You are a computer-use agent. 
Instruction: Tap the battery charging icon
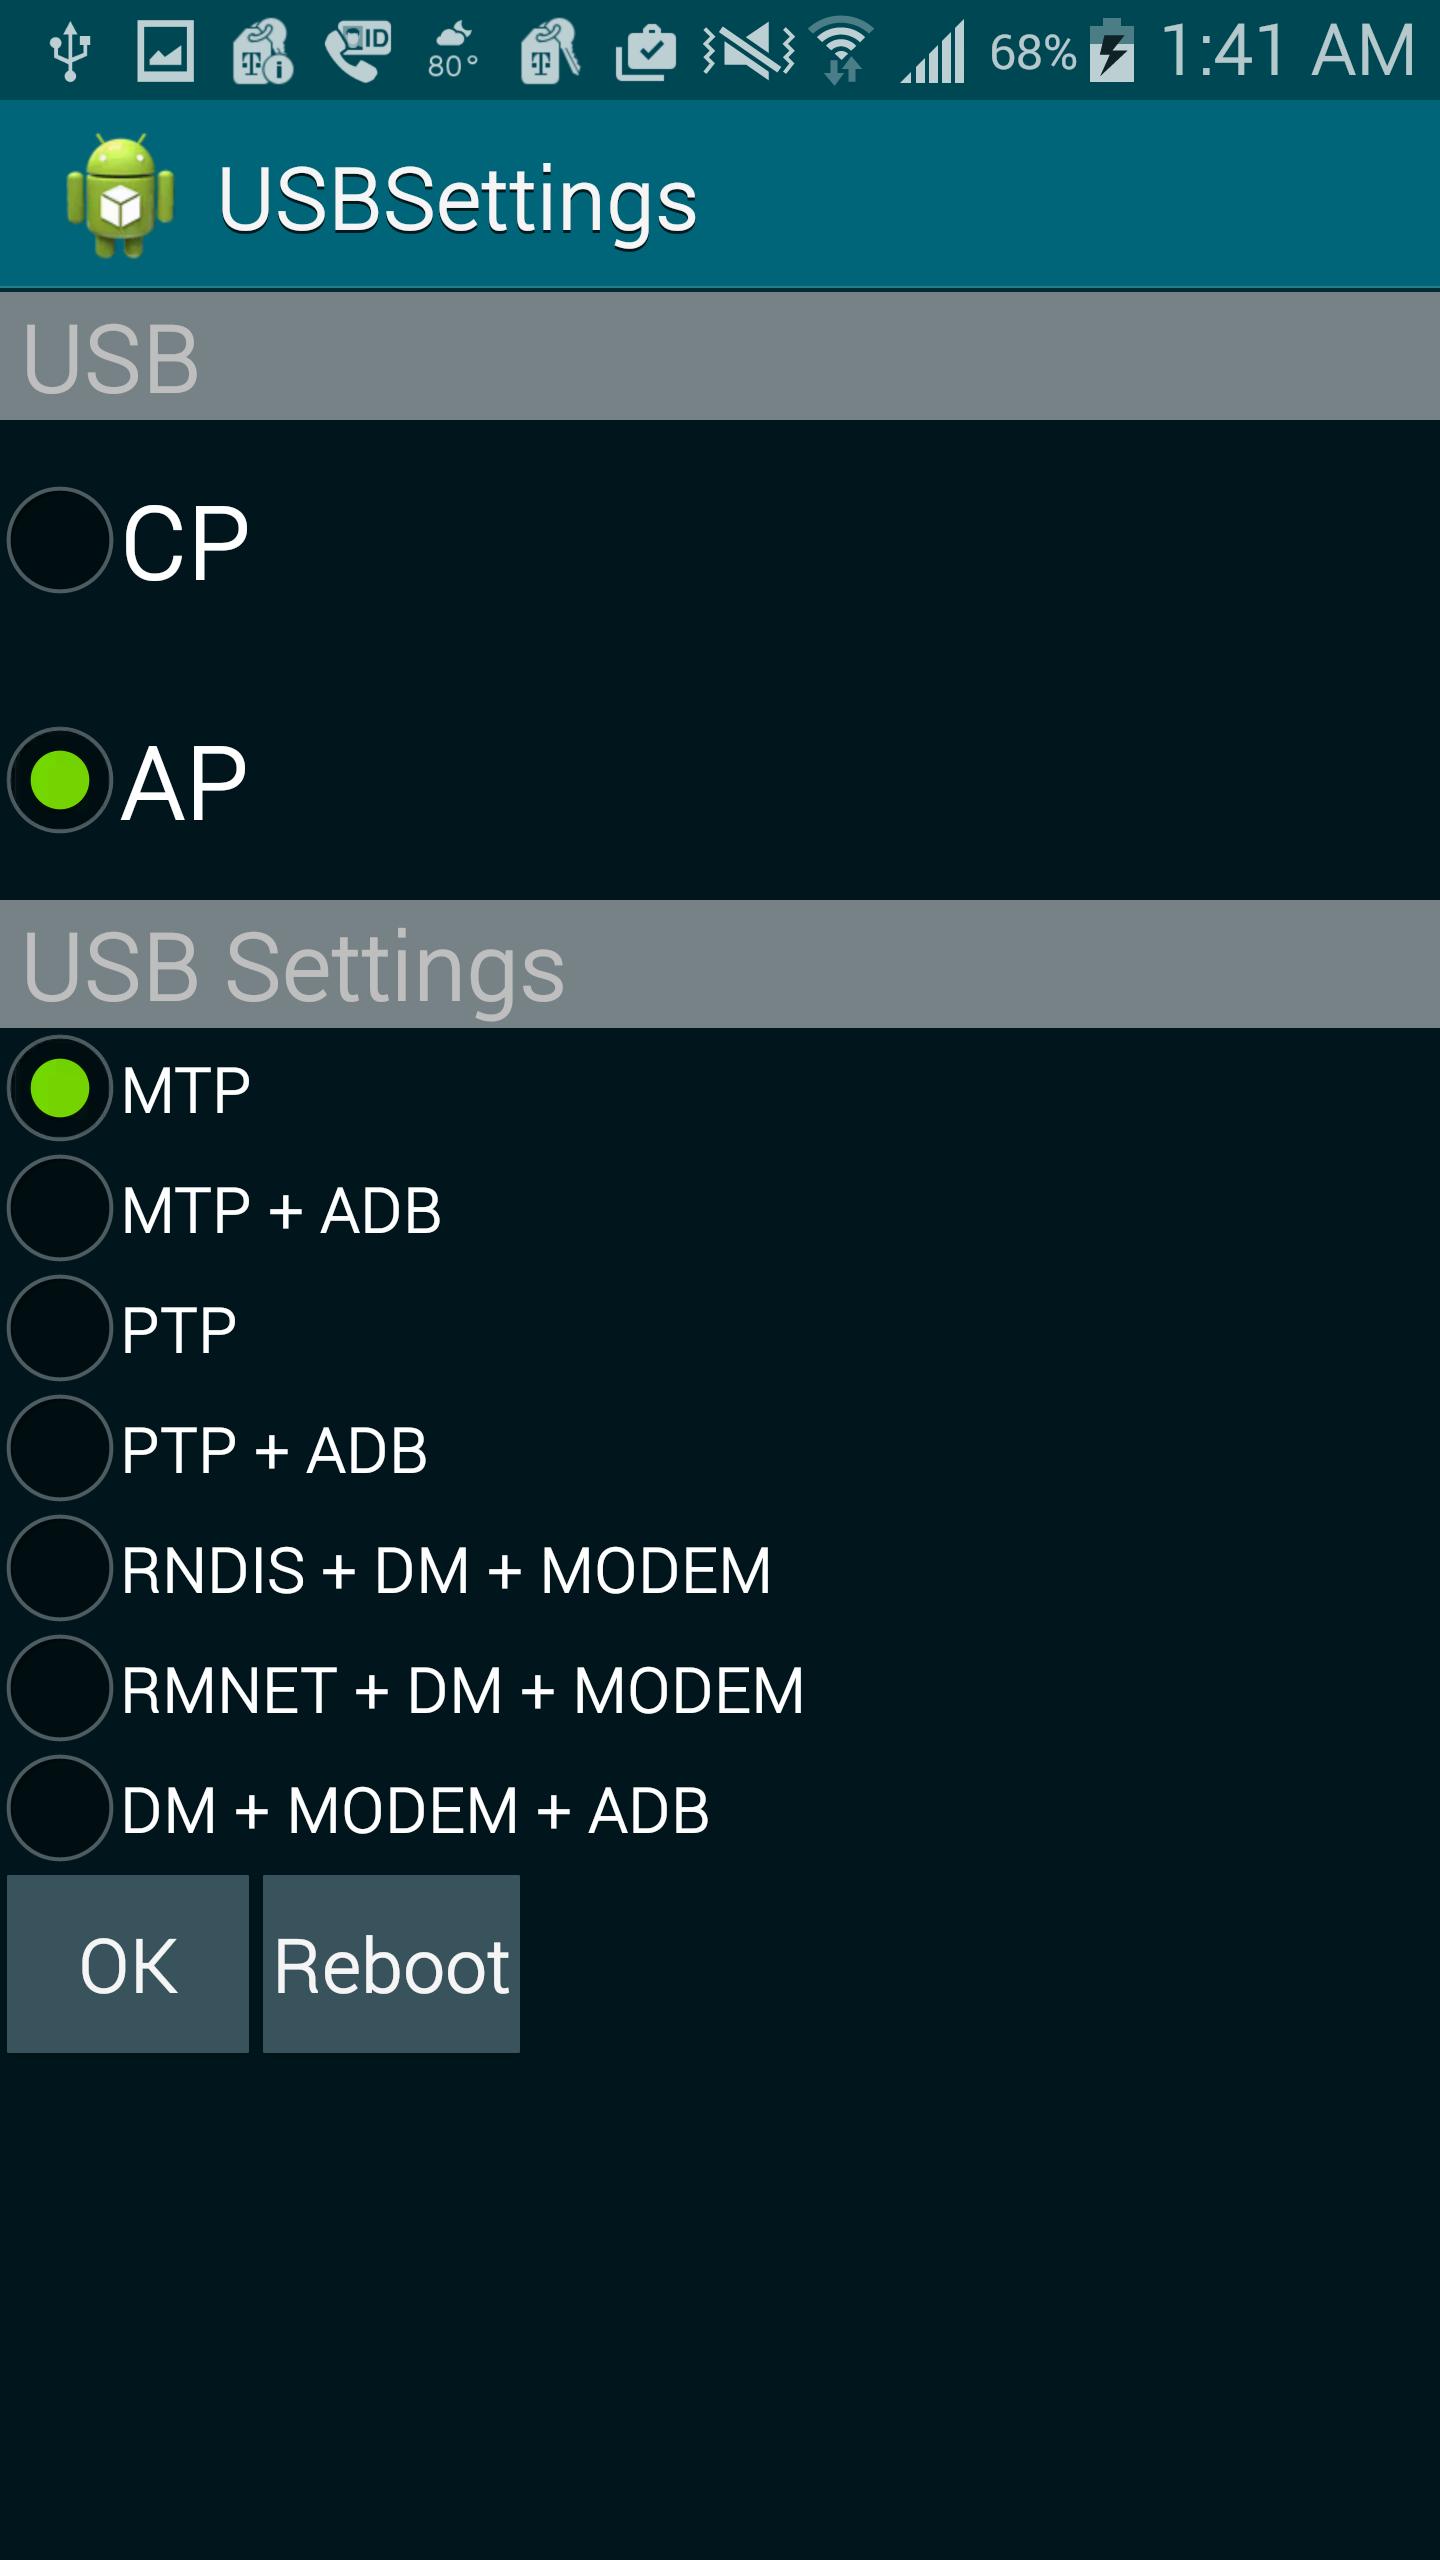point(1112,50)
